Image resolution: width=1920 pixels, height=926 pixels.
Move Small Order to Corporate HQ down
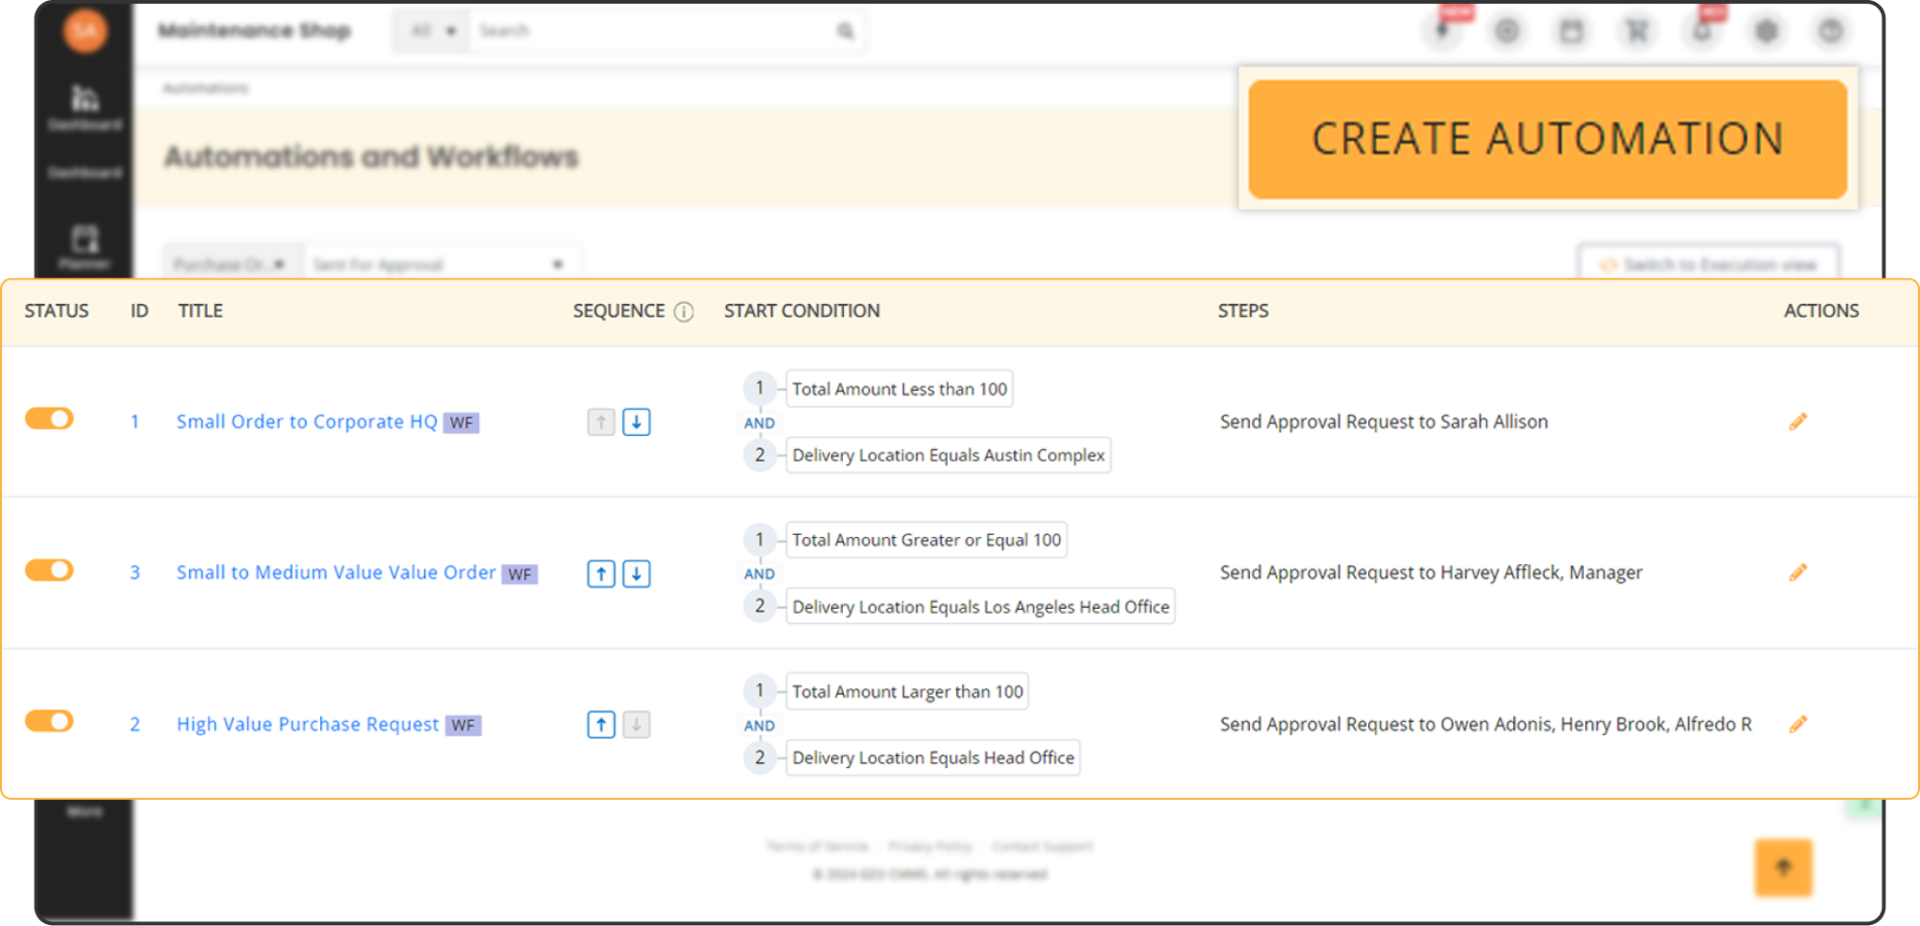click(636, 422)
